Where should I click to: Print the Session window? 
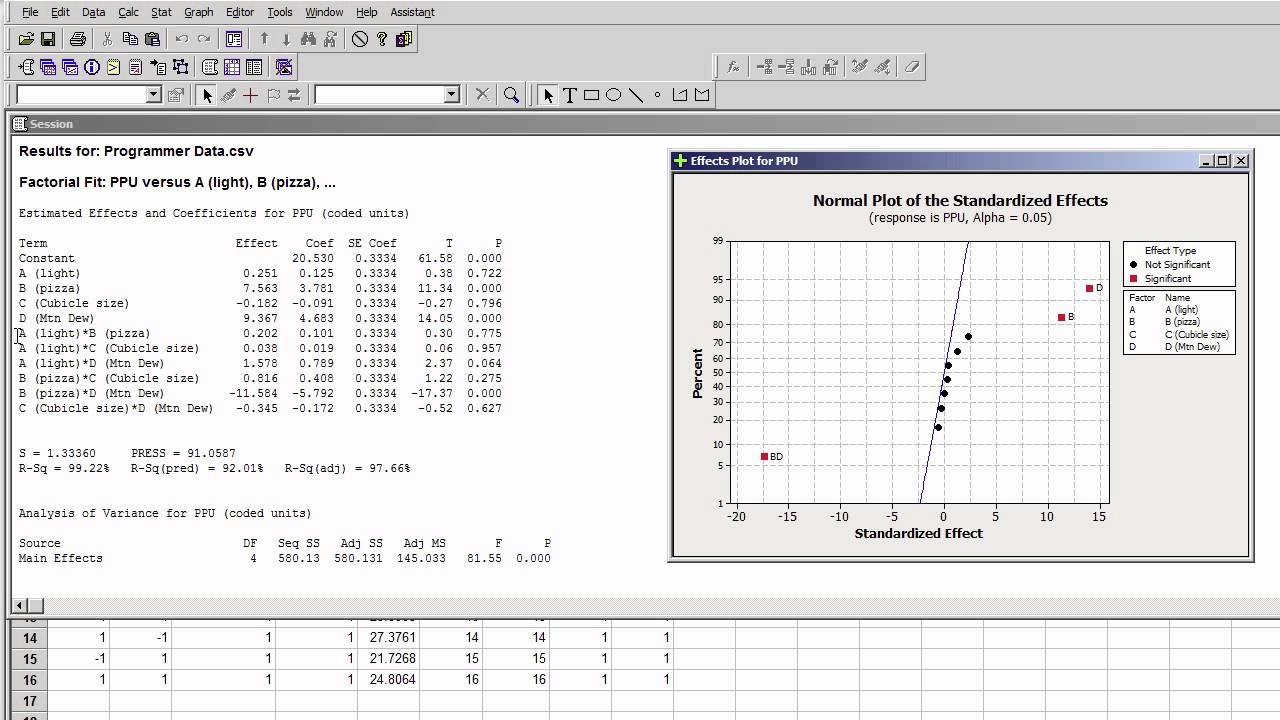pos(78,39)
